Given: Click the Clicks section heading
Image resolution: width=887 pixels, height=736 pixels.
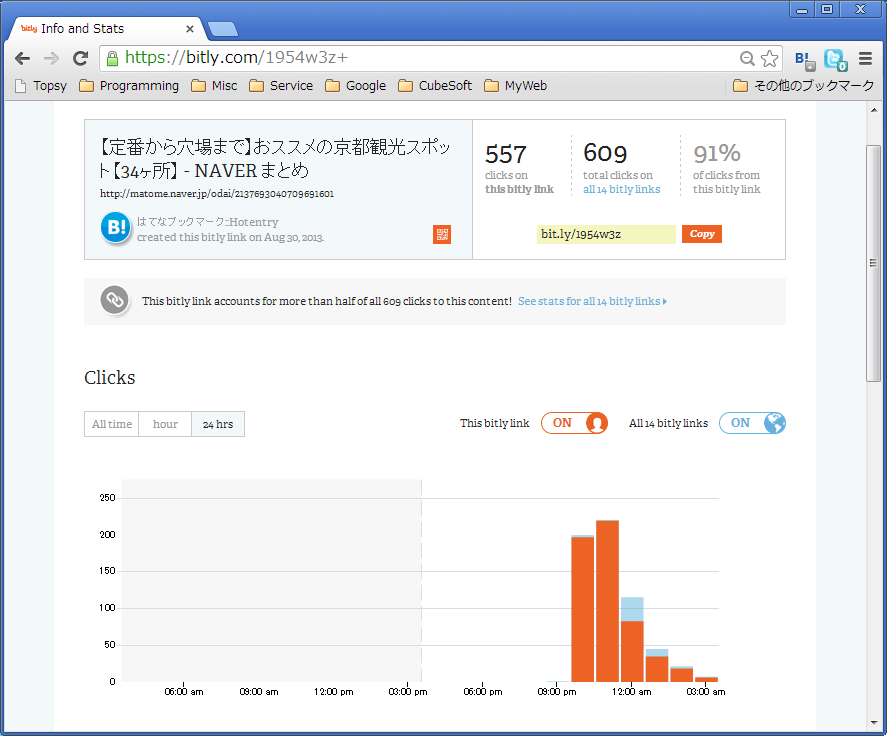Looking at the screenshot, I should pos(110,378).
